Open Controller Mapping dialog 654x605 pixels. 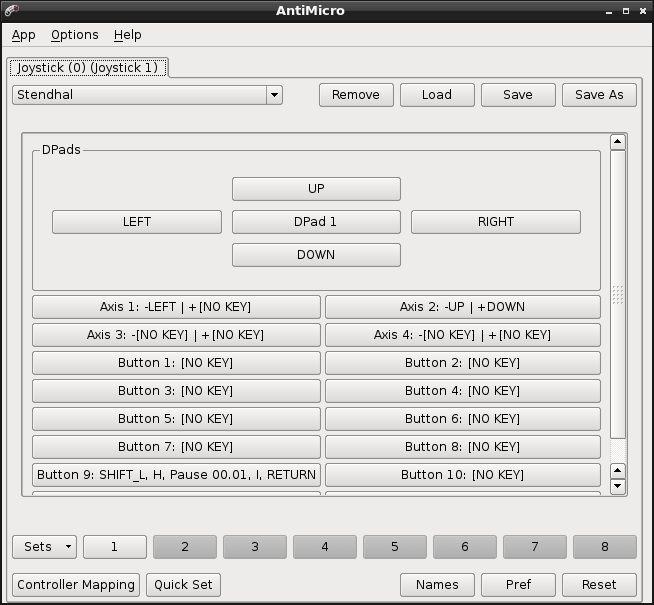pyautogui.click(x=76, y=585)
